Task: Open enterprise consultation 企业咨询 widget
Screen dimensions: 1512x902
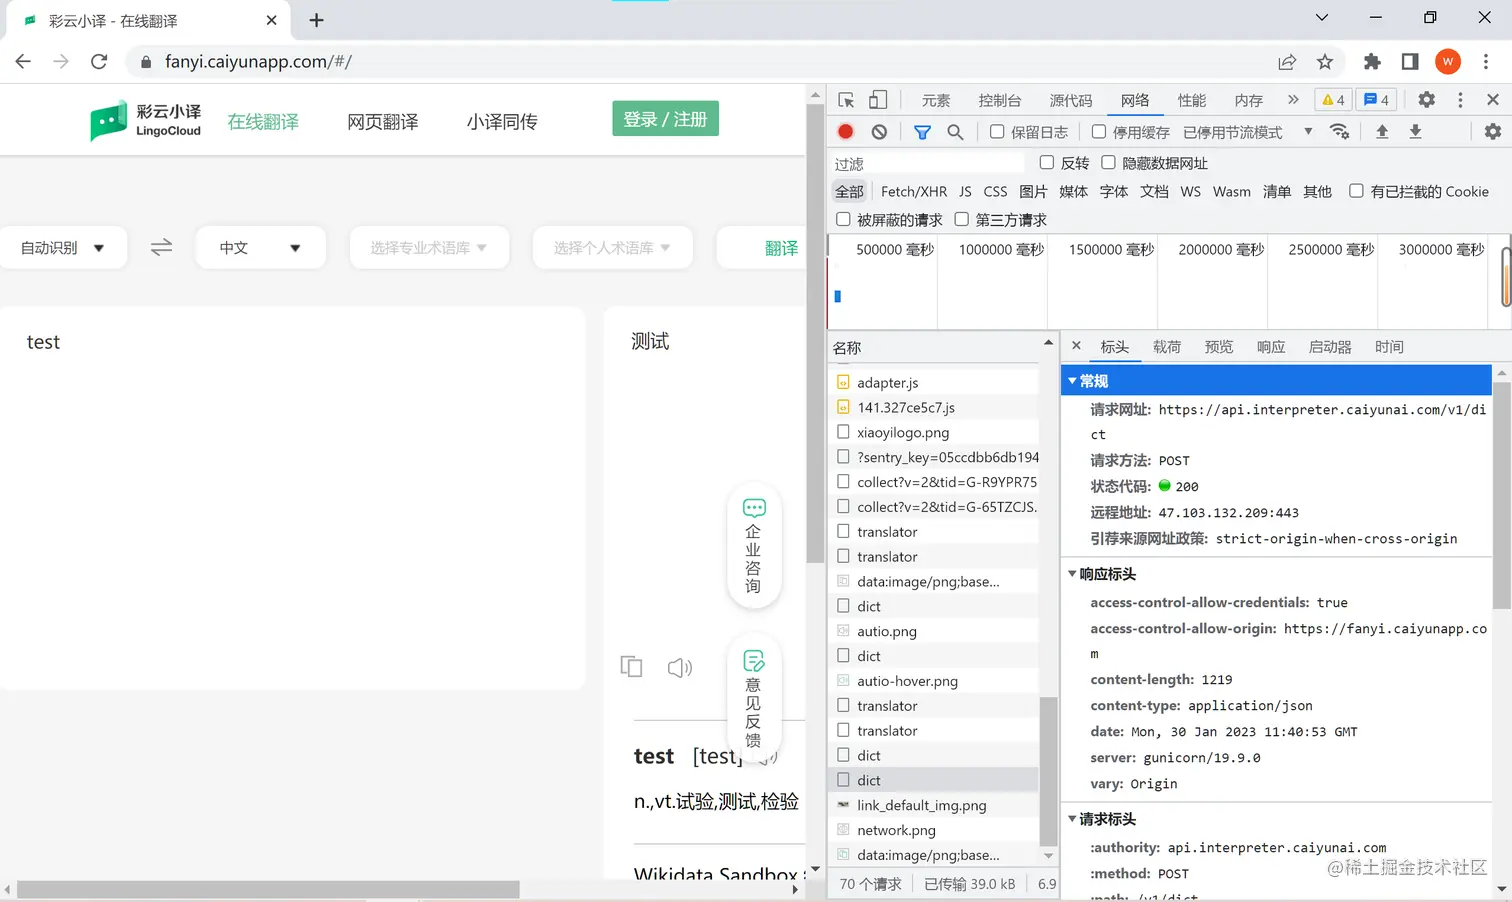Action: (754, 546)
